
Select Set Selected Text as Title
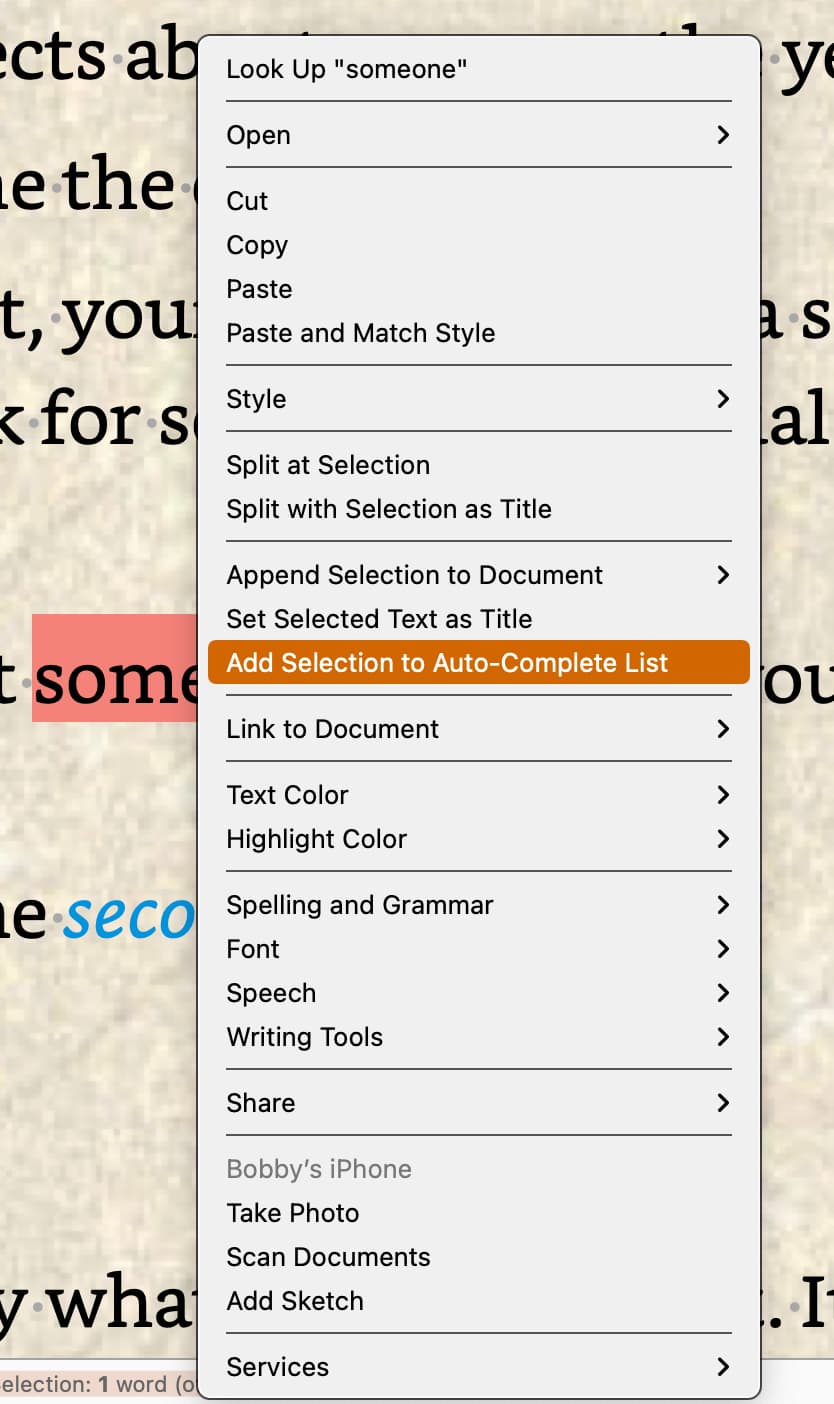(478, 619)
